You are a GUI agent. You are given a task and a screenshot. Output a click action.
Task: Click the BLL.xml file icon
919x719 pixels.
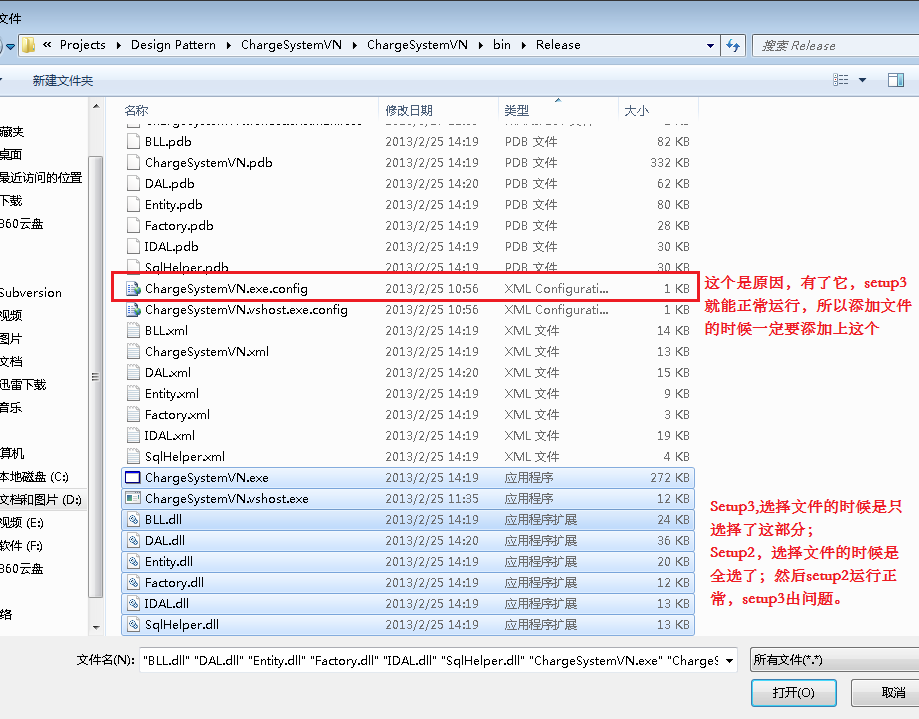pyautogui.click(x=134, y=330)
